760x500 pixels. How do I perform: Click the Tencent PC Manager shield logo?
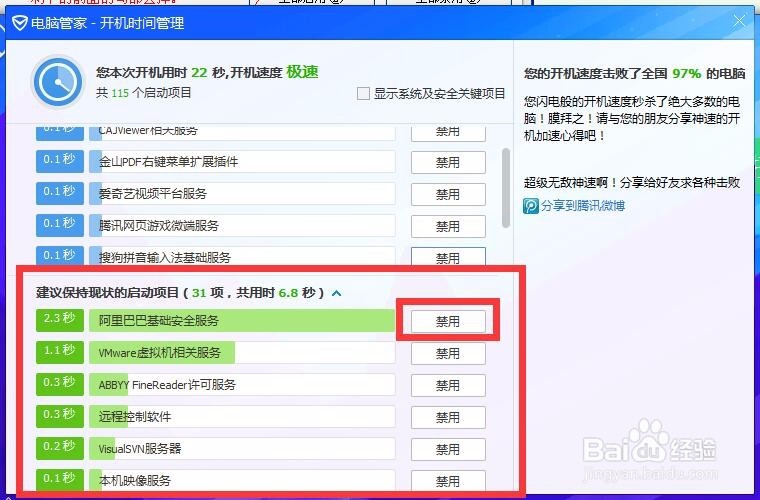(19, 22)
